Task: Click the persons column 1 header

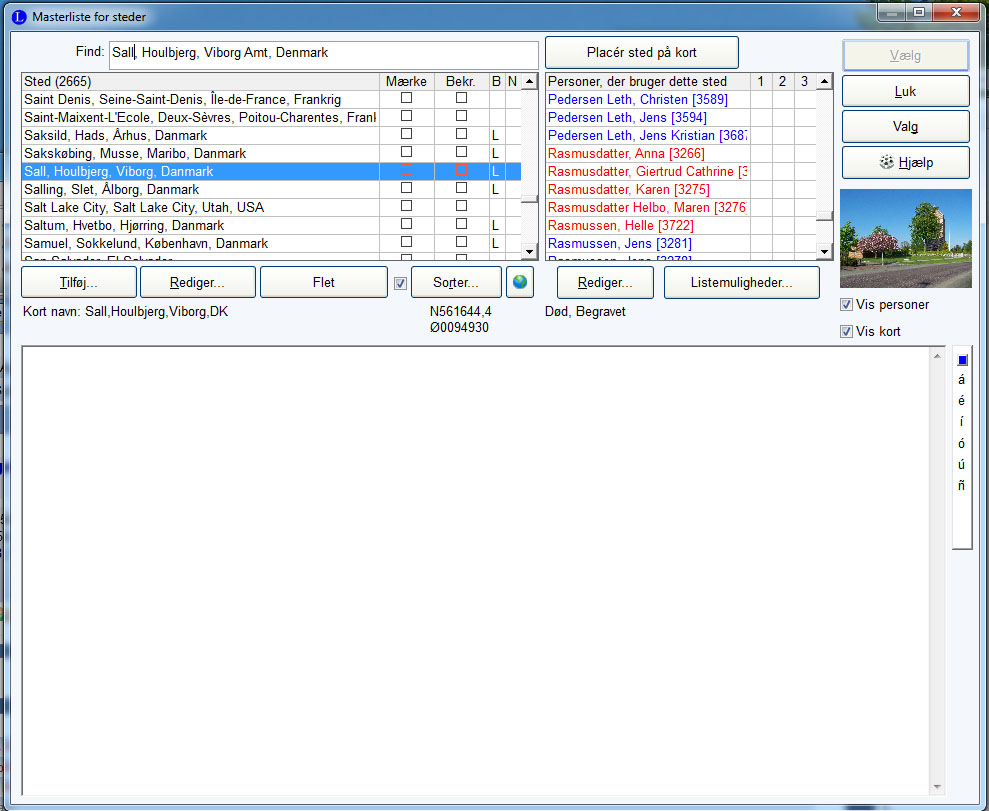Action: tap(761, 81)
